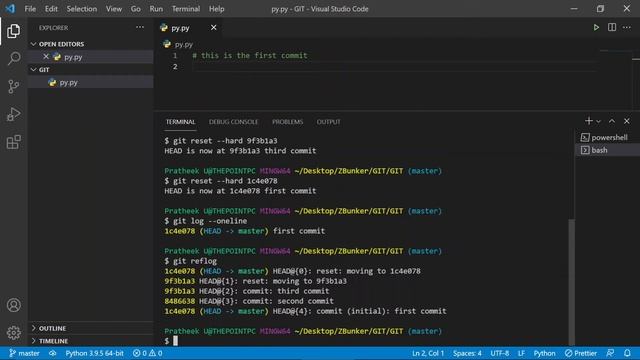Click 8486638 hash in the reflog output
640x360 pixels.
(x=180, y=301)
